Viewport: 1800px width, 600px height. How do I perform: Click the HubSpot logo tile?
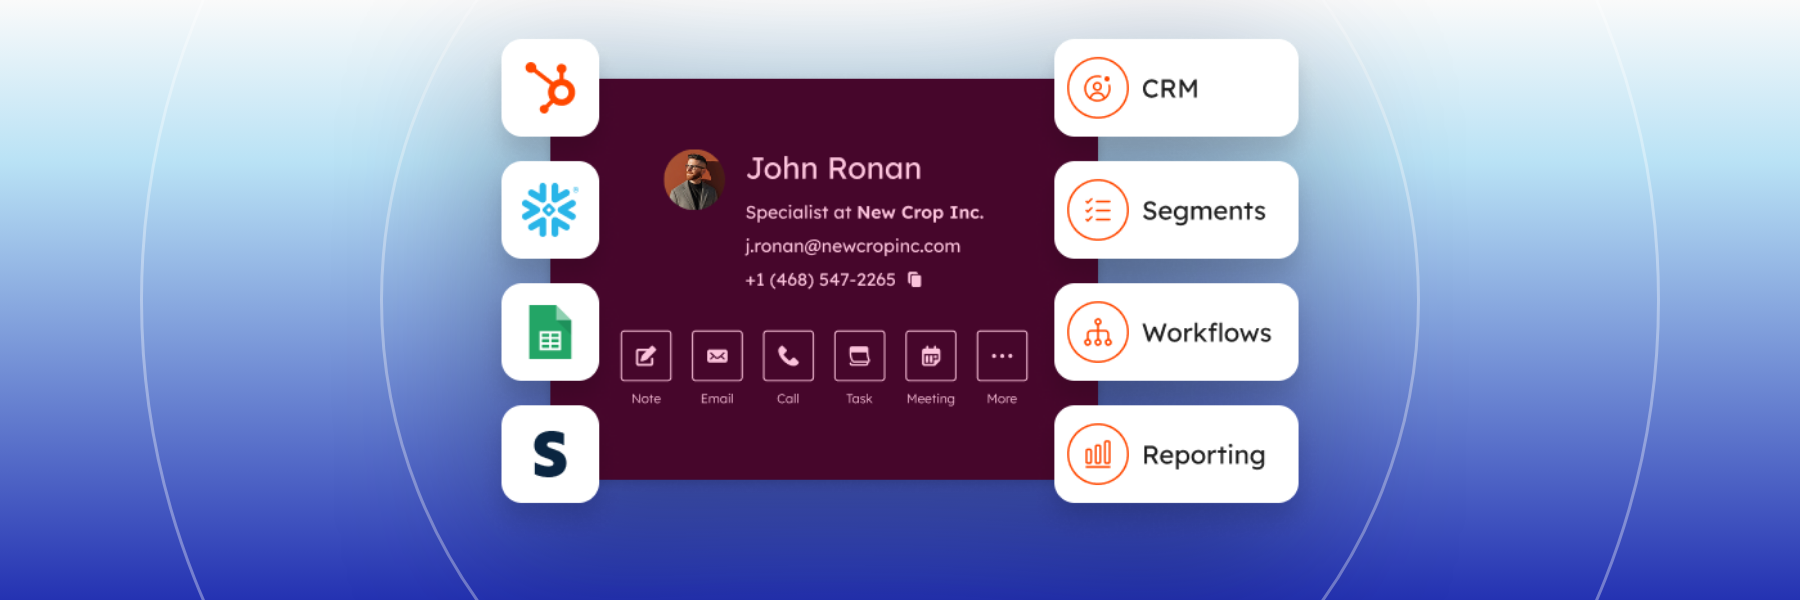tap(550, 88)
